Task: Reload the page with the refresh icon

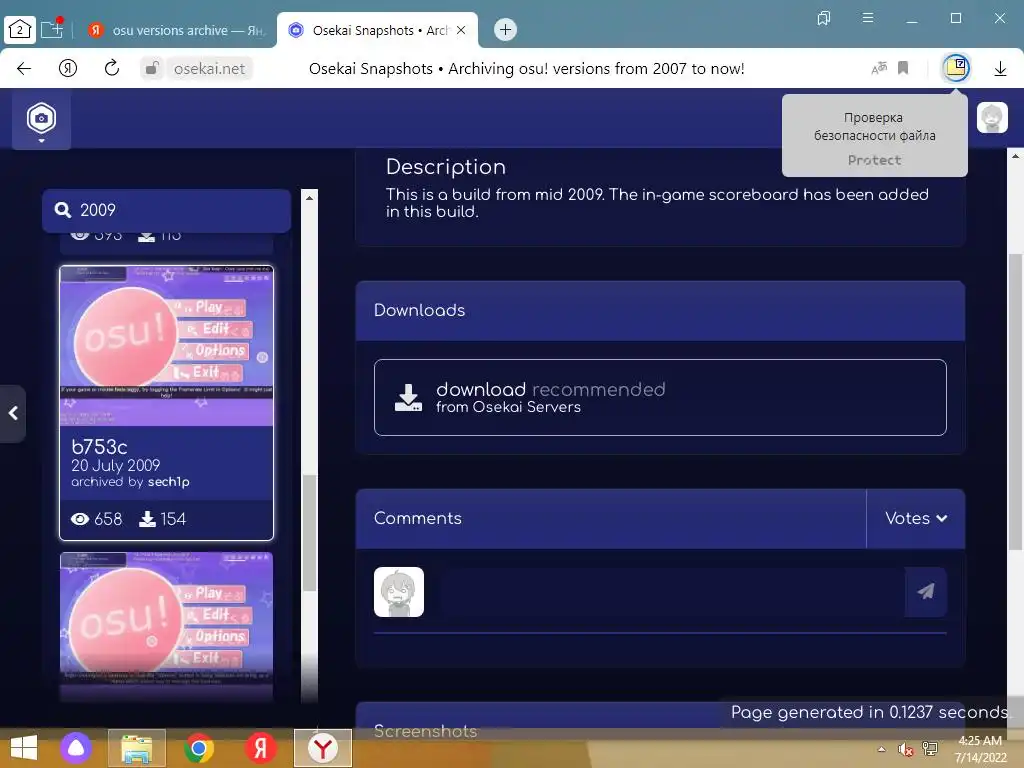Action: coord(112,68)
